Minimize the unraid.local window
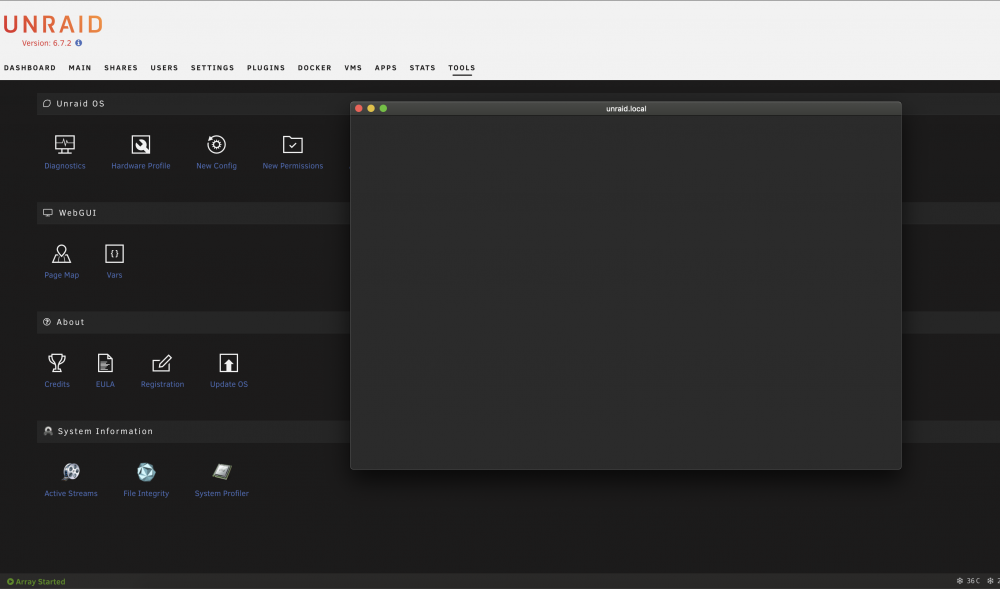This screenshot has height=589, width=1000. pos(371,108)
